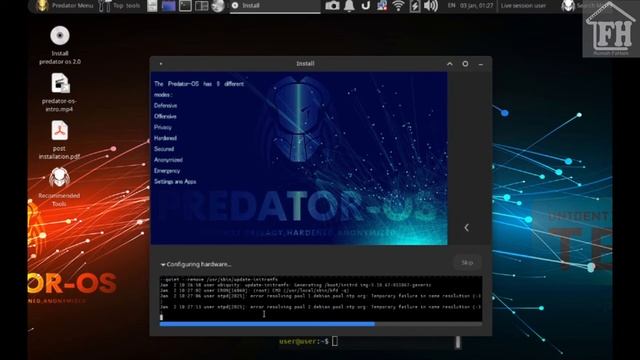
Task: Open notifications bell icon
Action: tap(349, 6)
